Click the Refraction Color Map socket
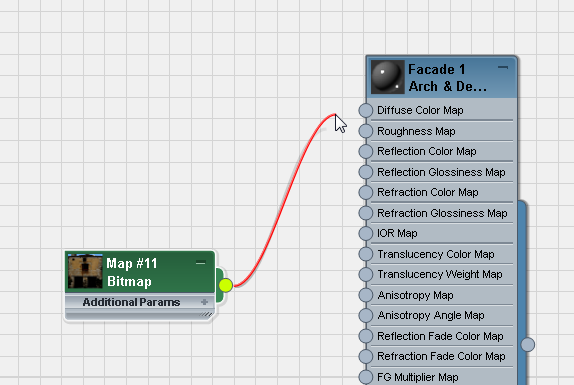This screenshot has width=574, height=385. (365, 192)
